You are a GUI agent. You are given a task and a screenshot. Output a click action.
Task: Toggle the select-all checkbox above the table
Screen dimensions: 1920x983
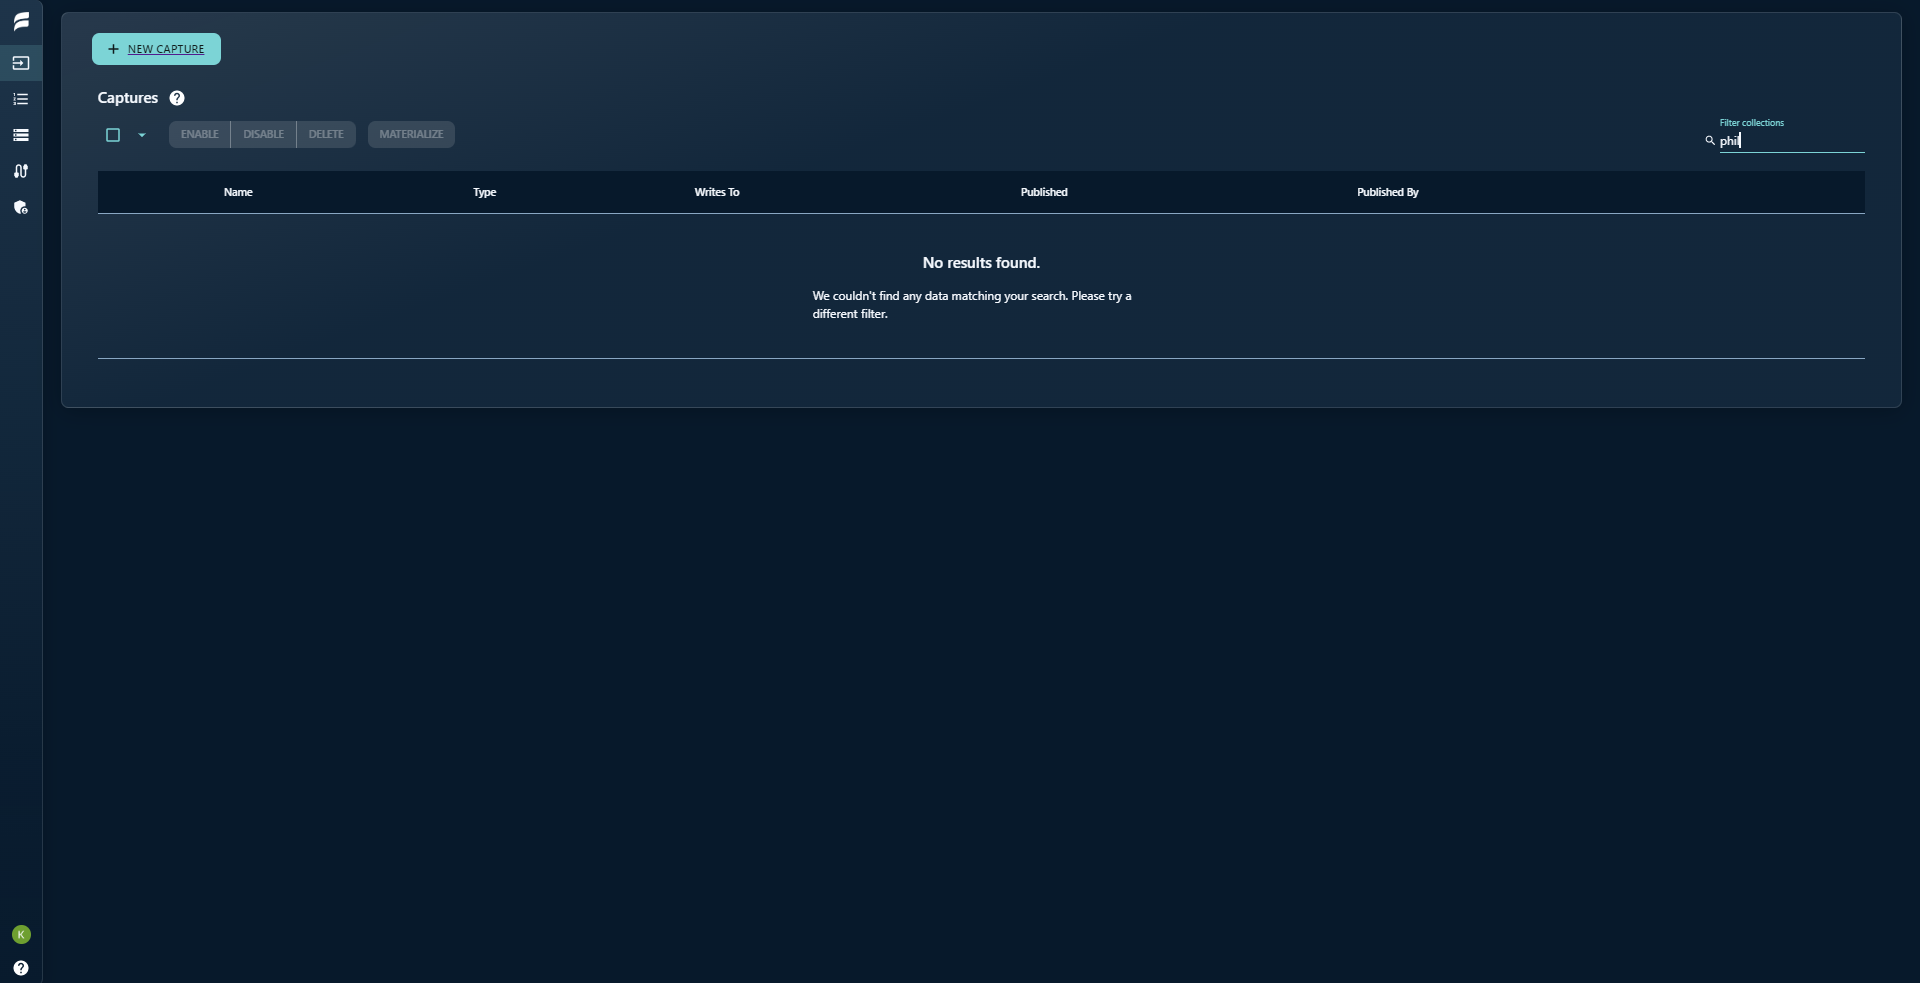[114, 134]
